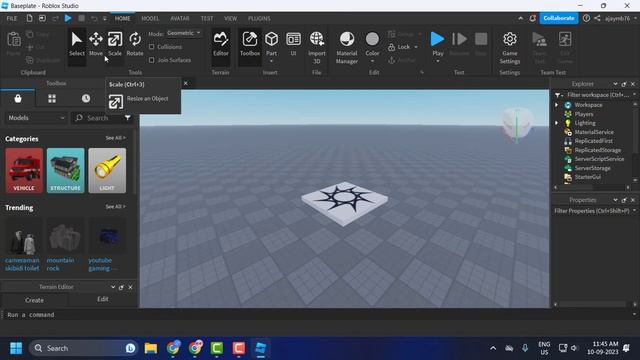Screen dimensions: 640x360
Task: Activate the Move tool
Action: (x=96, y=44)
